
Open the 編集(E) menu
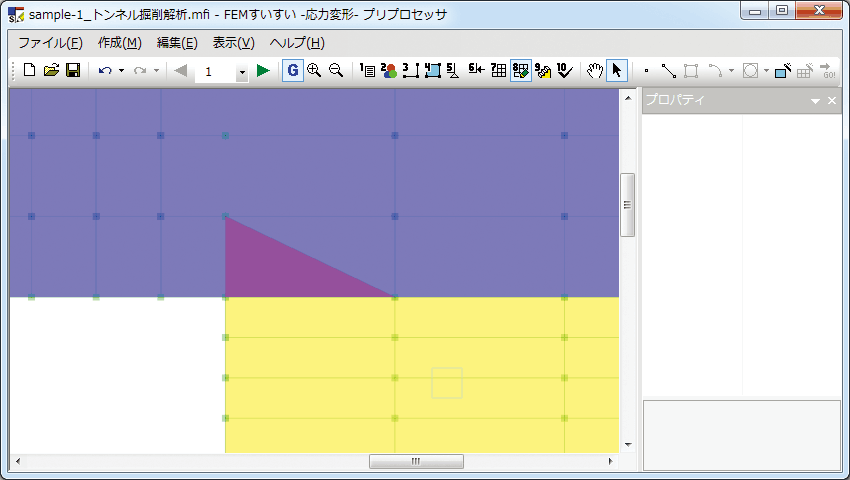click(x=177, y=42)
